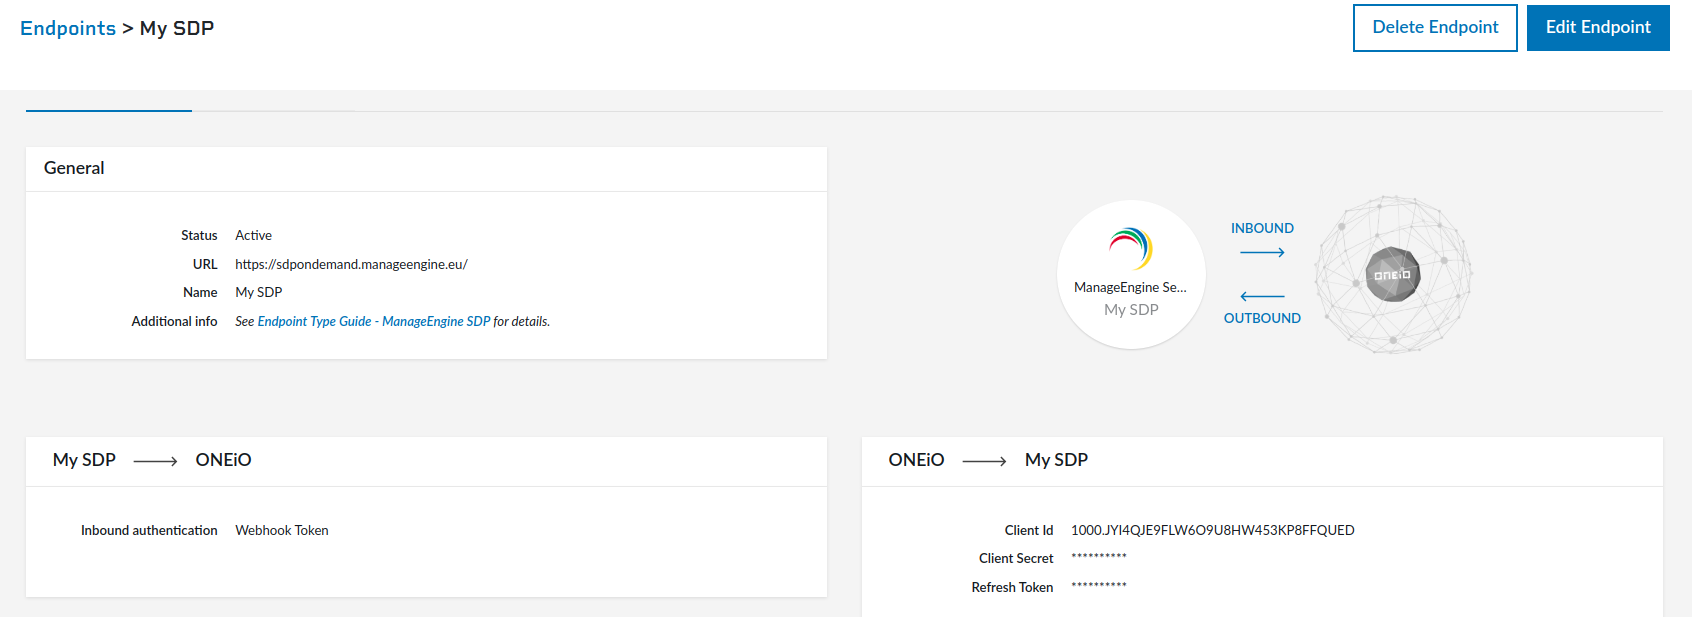1692x617 pixels.
Task: Click the OUTBOUND arrow icon
Action: coord(1262,296)
